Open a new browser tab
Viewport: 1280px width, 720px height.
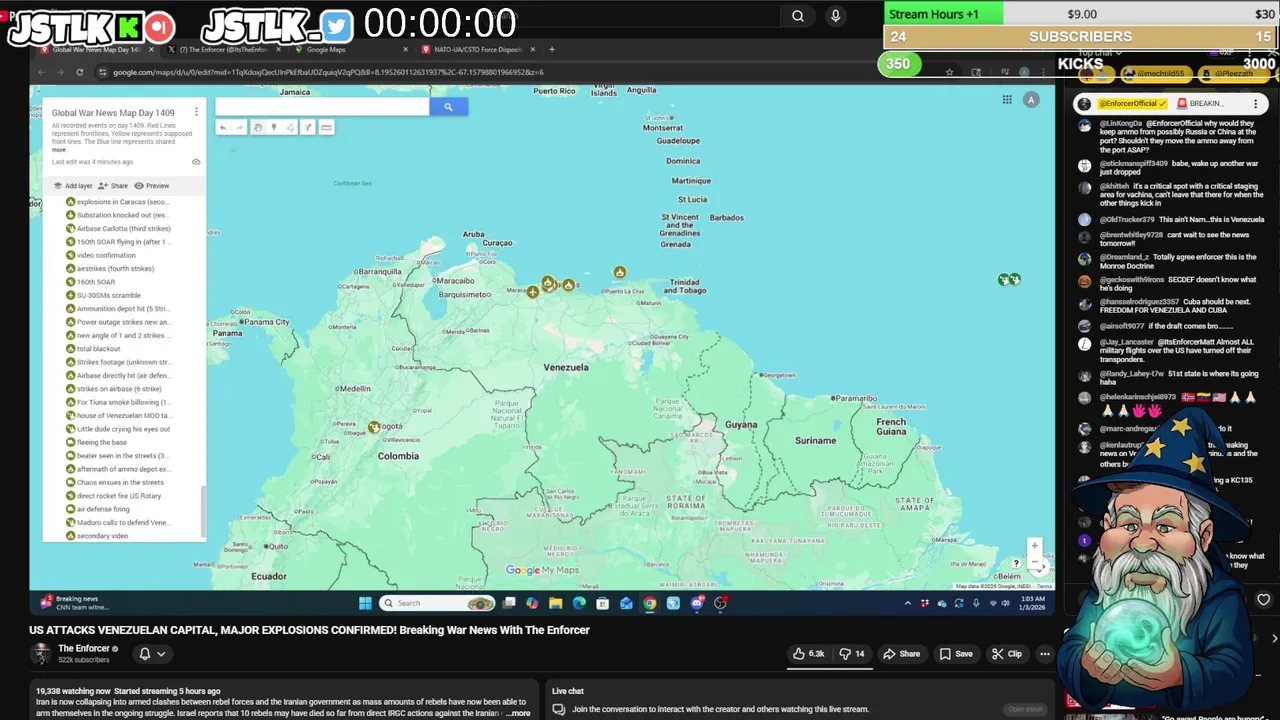[x=552, y=49]
